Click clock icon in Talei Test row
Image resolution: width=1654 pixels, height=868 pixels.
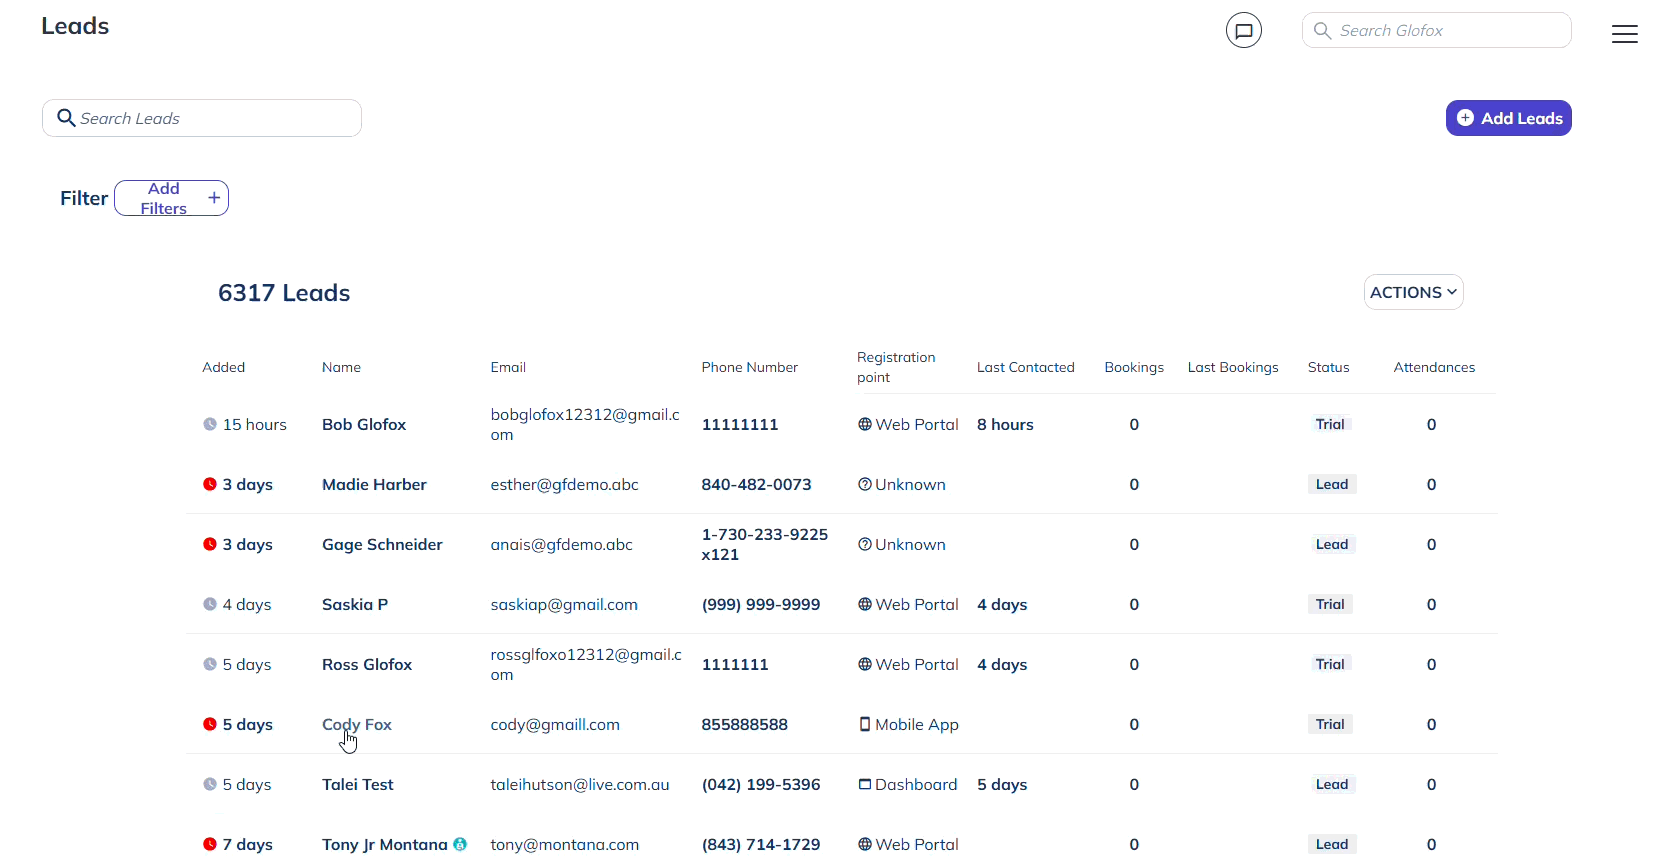(210, 784)
